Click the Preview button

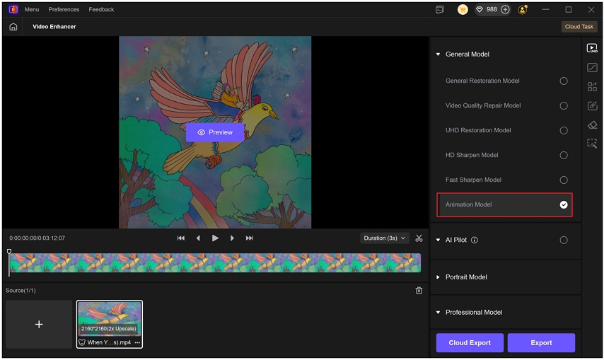pos(215,132)
